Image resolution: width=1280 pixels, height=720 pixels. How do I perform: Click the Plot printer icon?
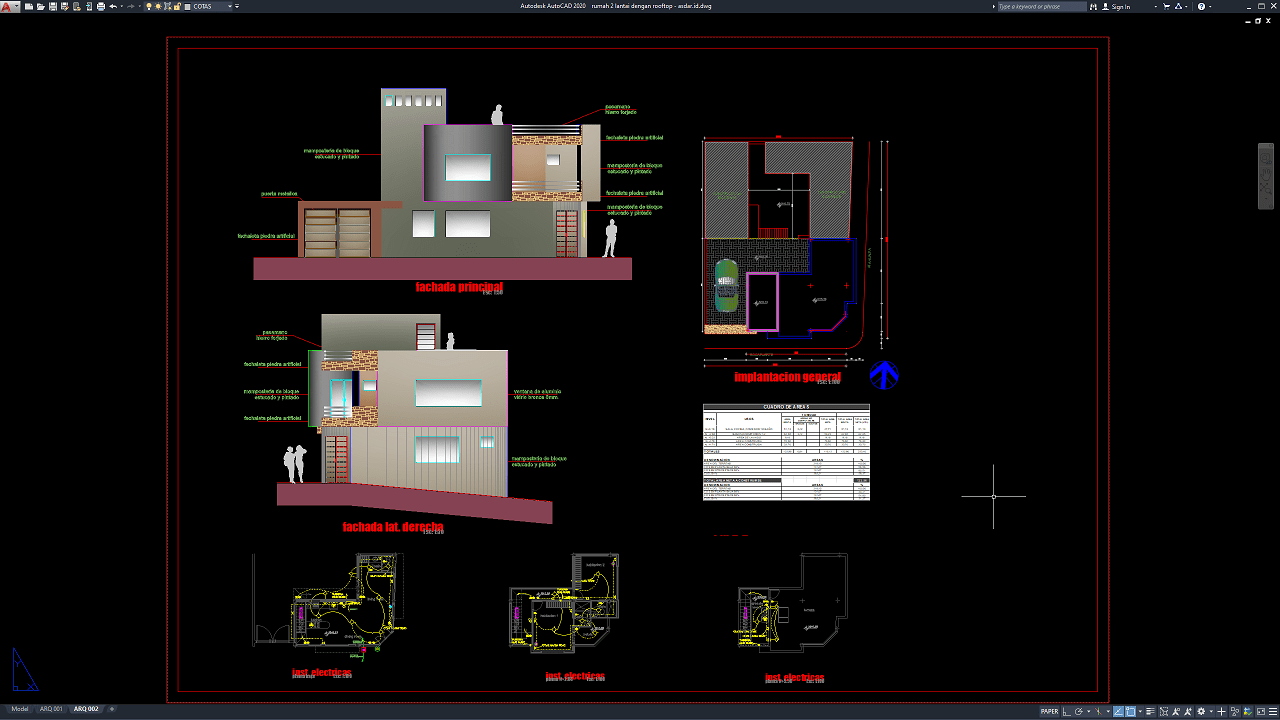pyautogui.click(x=101, y=6)
